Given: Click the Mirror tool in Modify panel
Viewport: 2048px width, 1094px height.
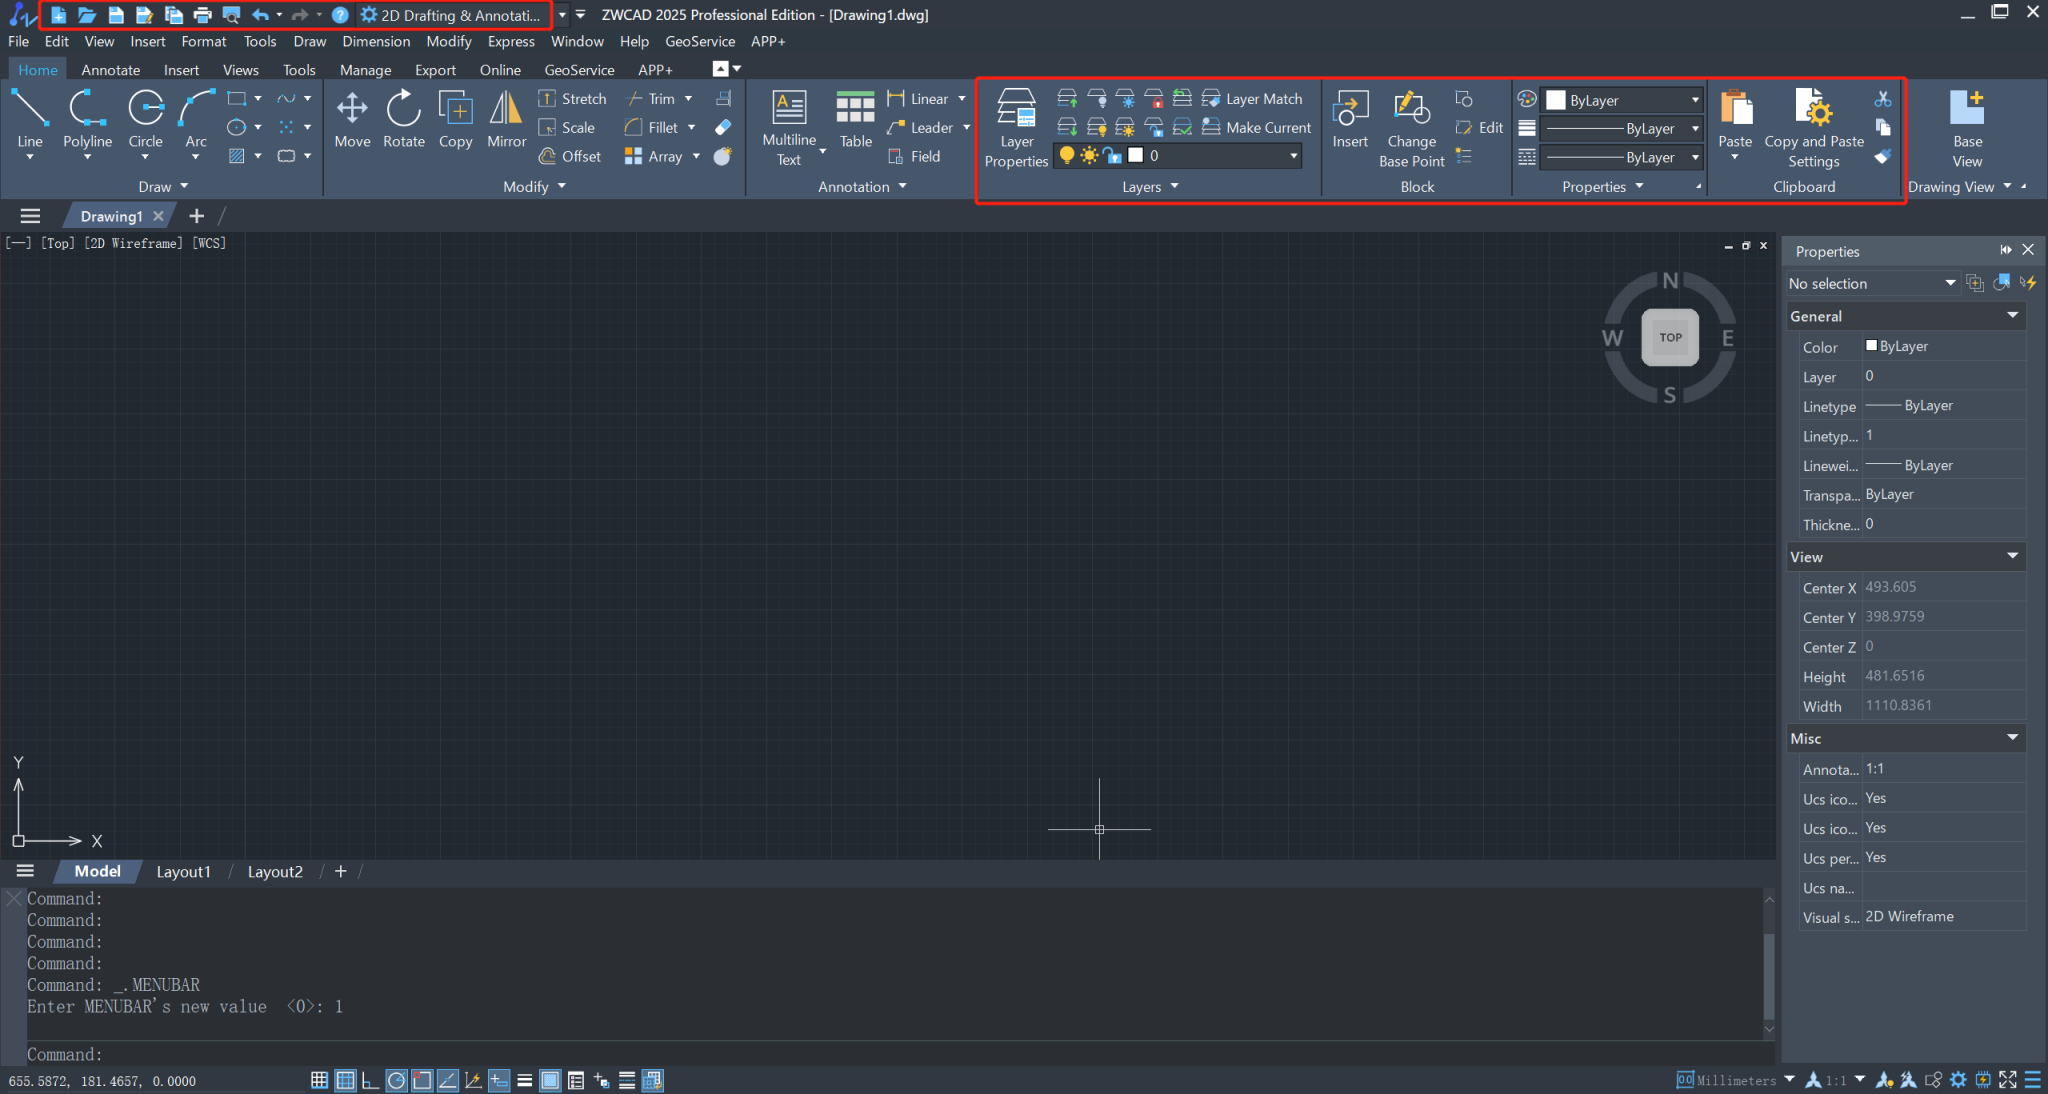Looking at the screenshot, I should coord(506,118).
